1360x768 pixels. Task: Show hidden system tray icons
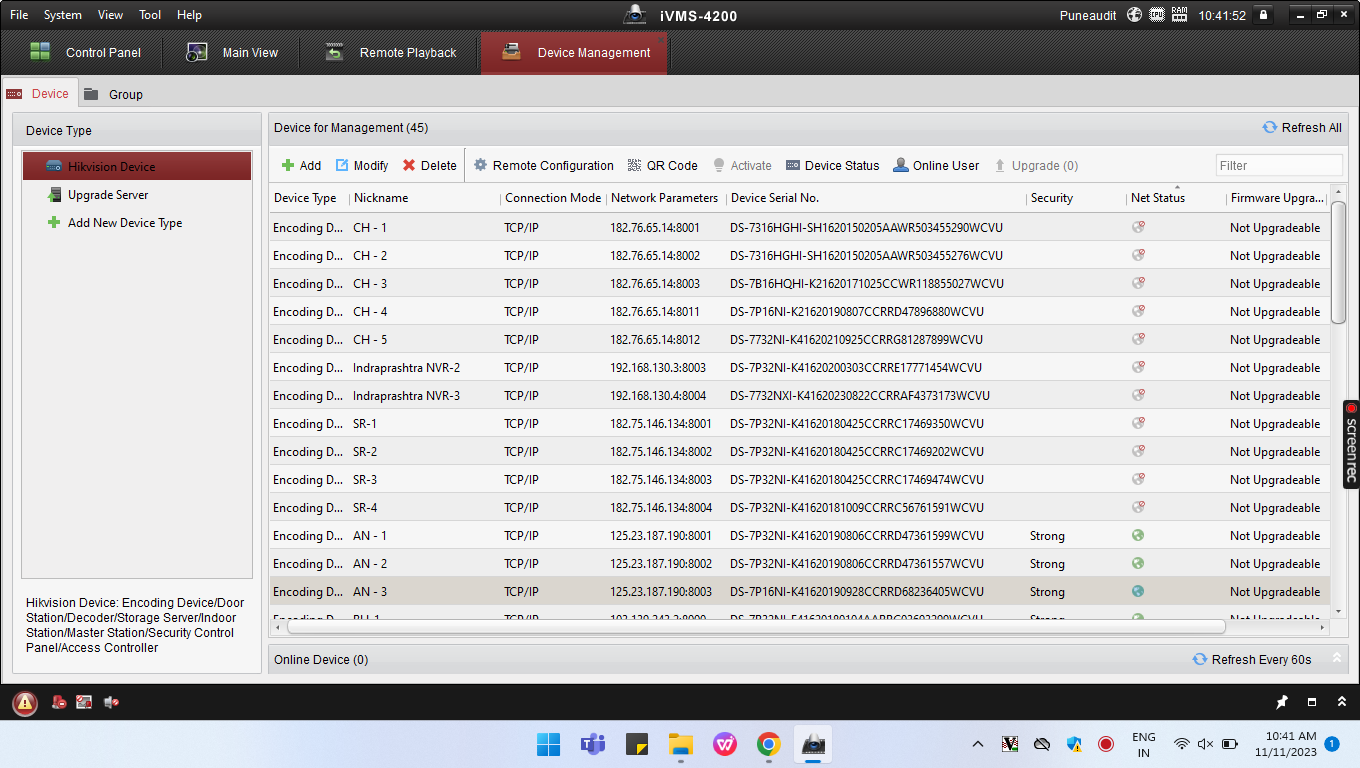978,744
